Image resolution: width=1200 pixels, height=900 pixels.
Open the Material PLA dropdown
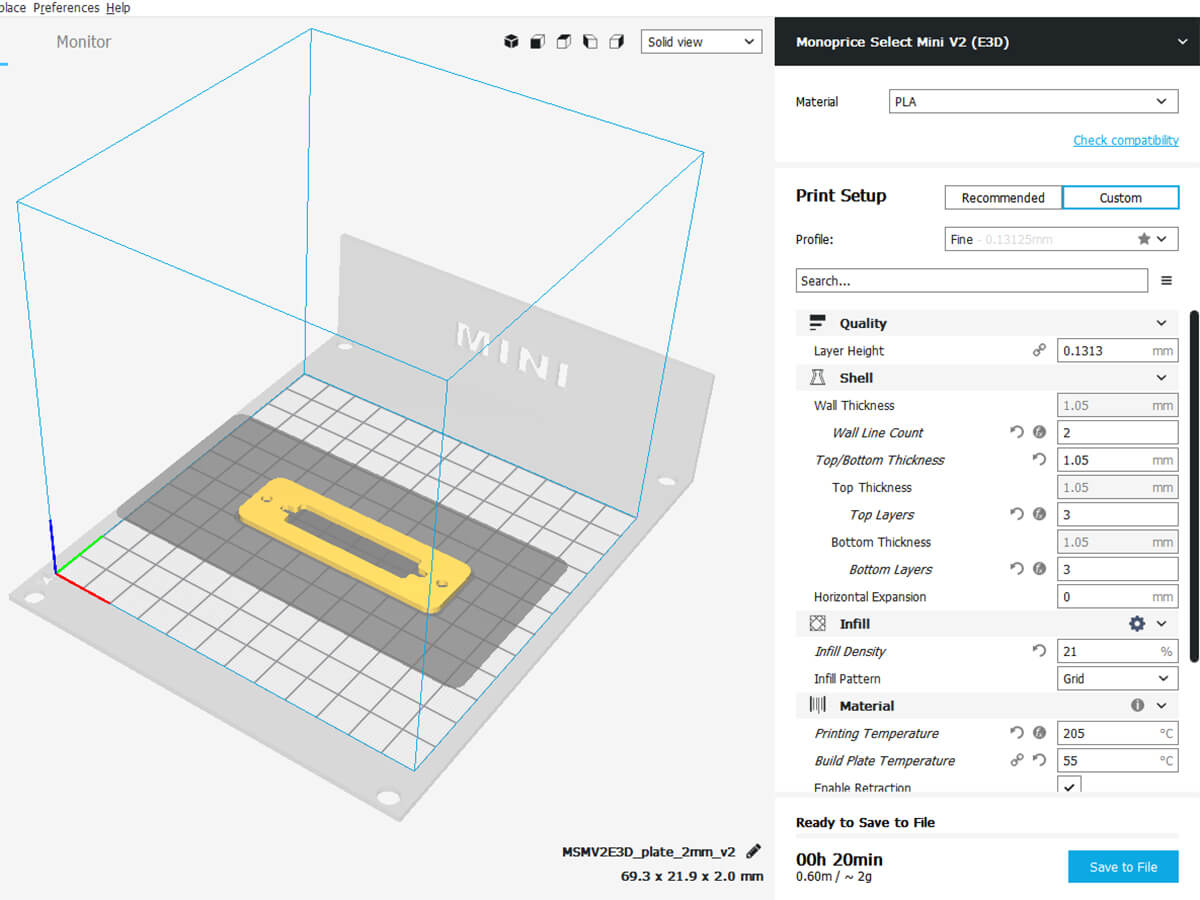1033,102
